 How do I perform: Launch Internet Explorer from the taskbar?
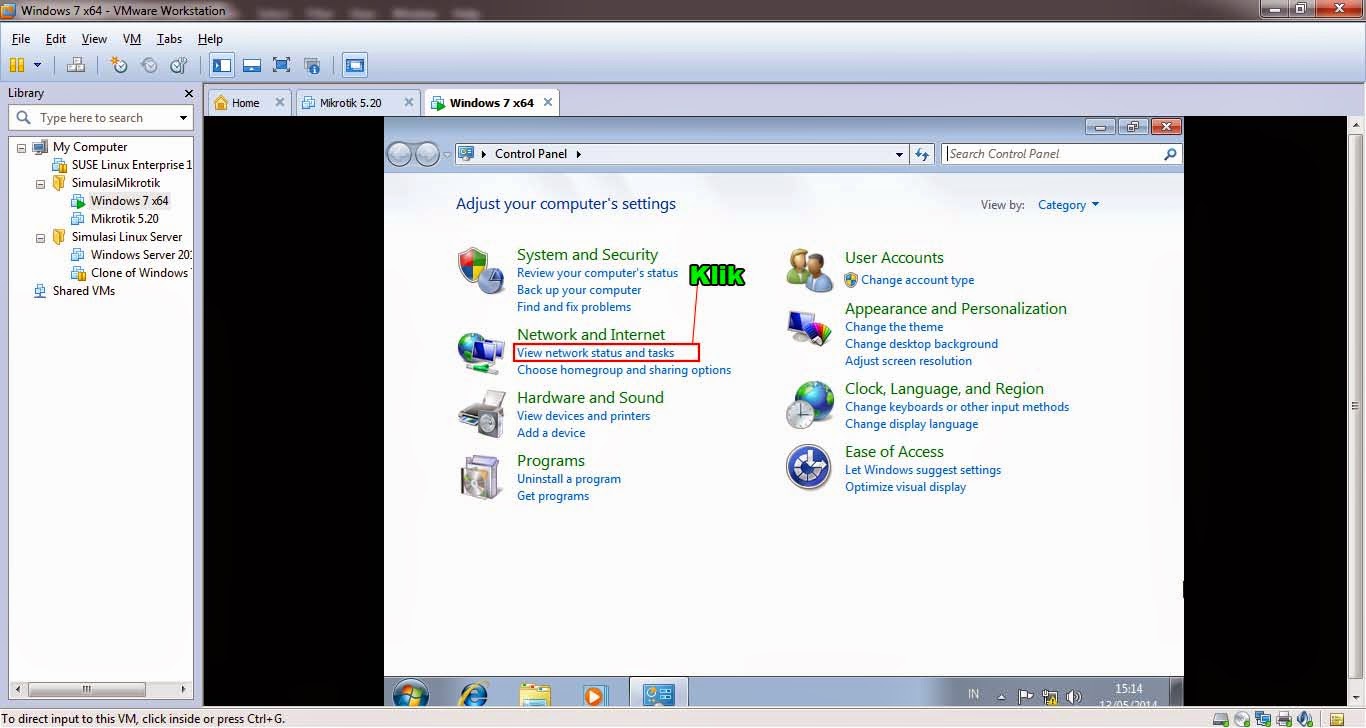[472, 695]
